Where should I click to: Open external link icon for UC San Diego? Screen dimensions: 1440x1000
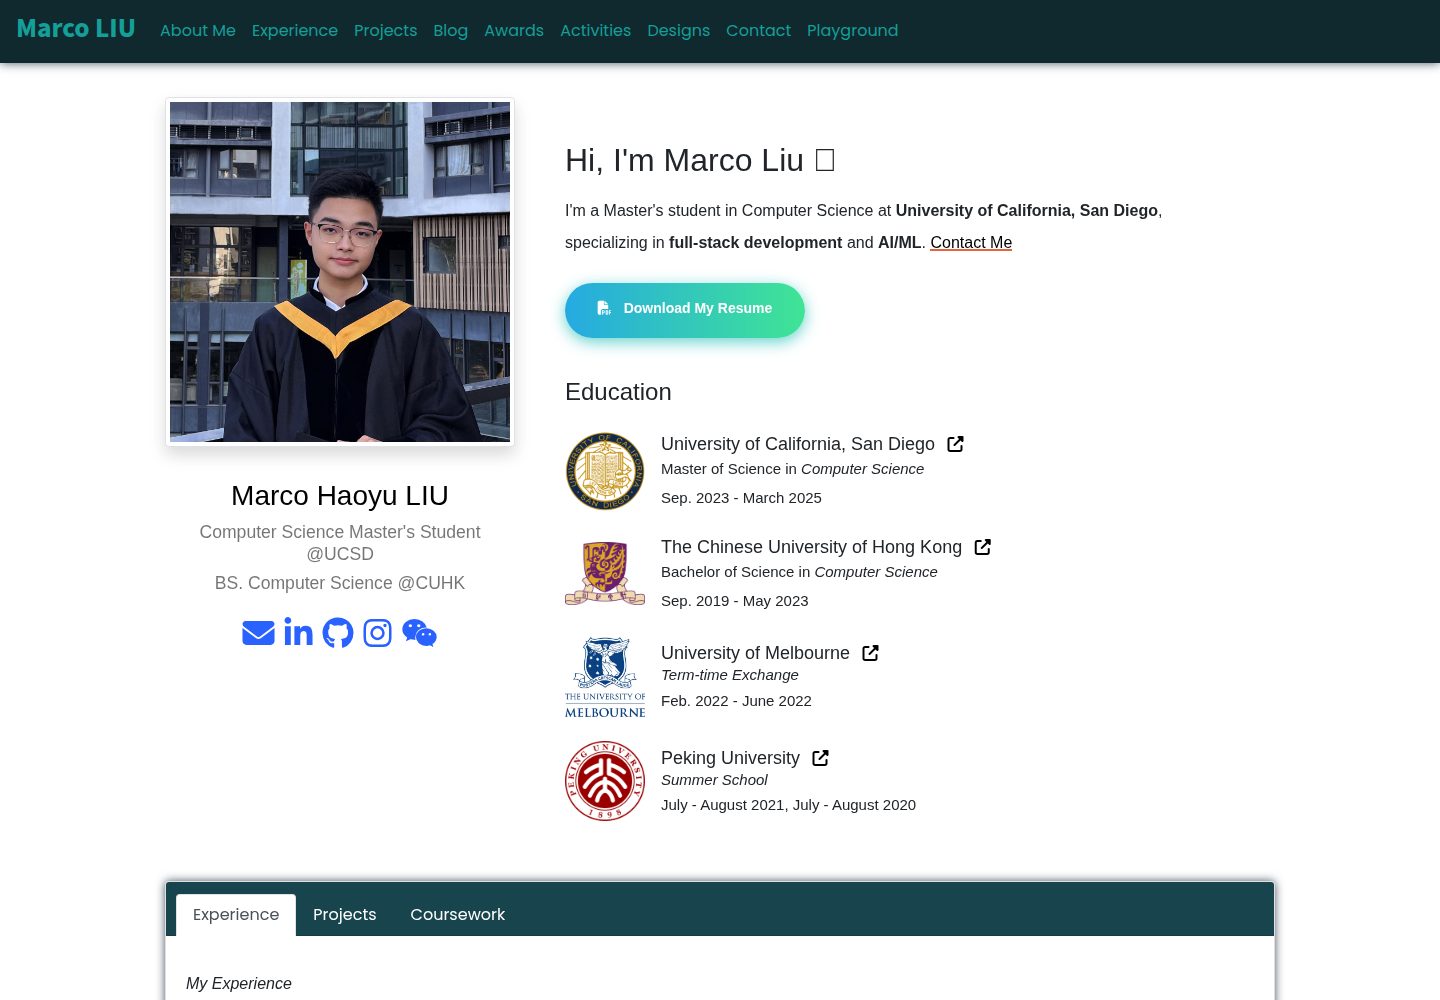click(955, 444)
